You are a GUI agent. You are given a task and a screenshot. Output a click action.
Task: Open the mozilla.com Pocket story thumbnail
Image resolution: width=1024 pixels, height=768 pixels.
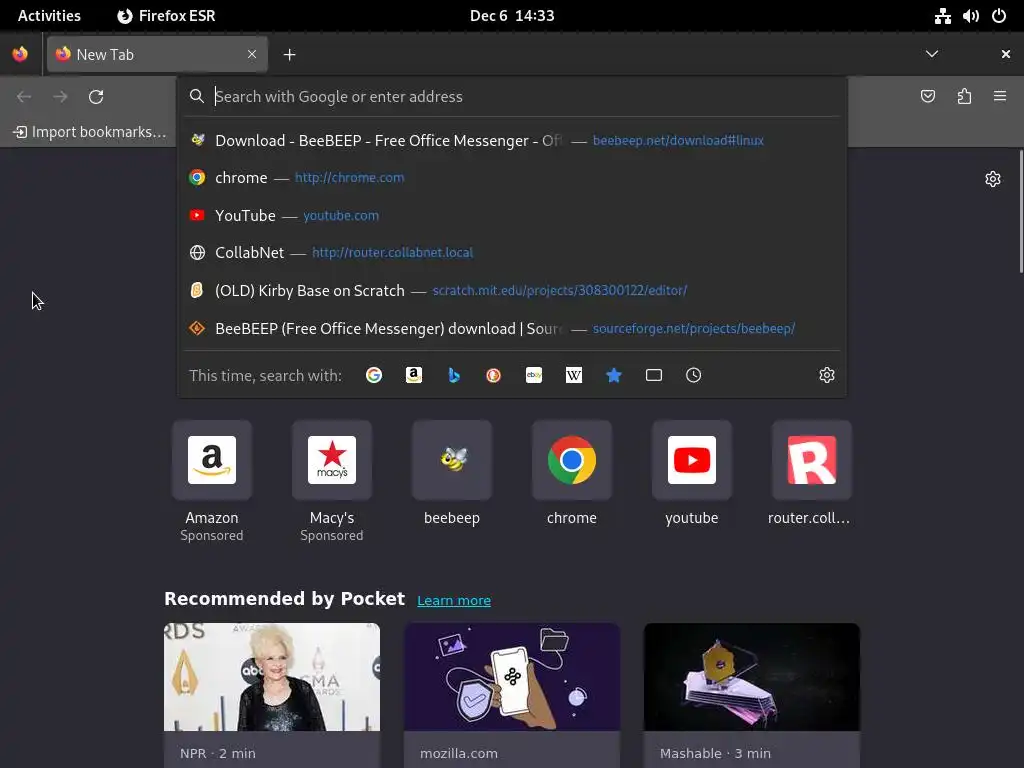(512, 677)
